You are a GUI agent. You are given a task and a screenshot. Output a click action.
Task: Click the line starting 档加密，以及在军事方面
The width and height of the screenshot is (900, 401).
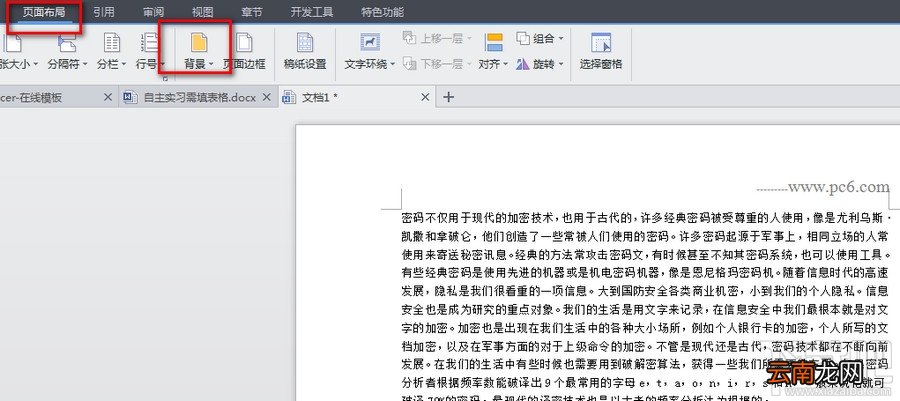(x=646, y=346)
